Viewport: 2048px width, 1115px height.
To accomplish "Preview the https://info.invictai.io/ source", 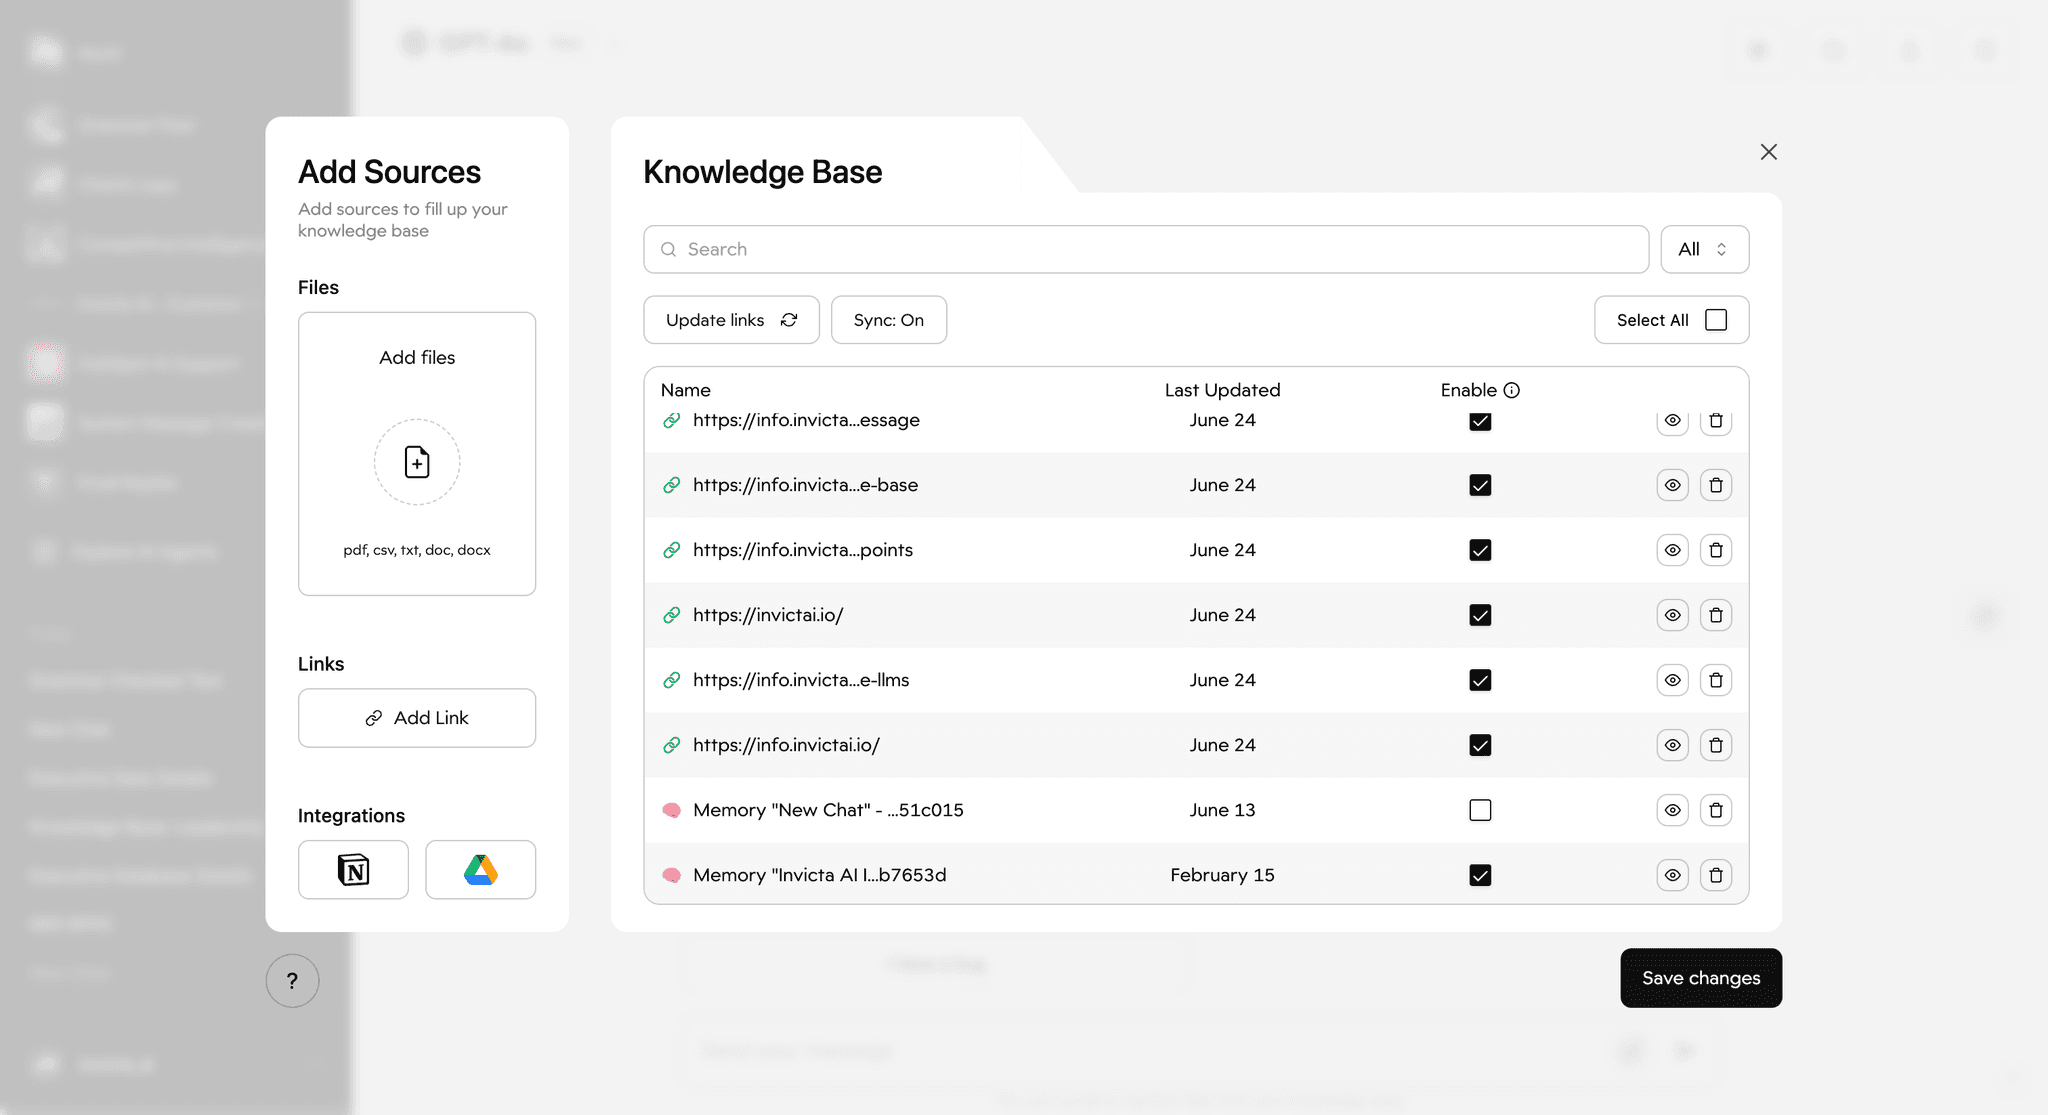I will [x=1672, y=745].
